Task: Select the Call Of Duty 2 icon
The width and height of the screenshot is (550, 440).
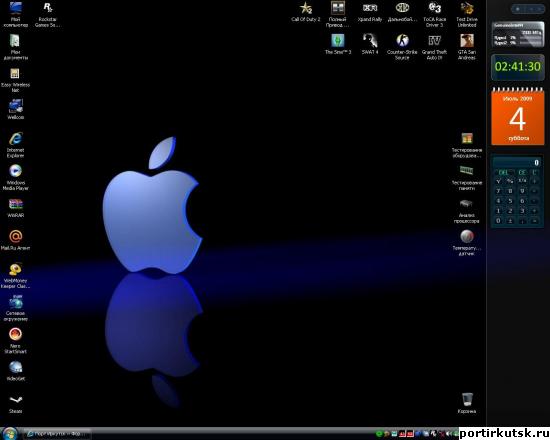Action: tap(306, 12)
